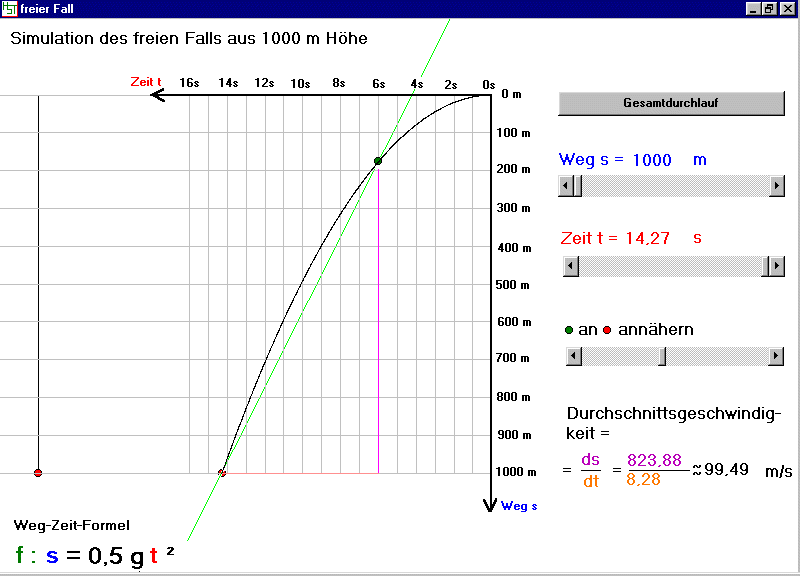Click the freier Fall title bar icon
The width and height of the screenshot is (800, 576).
9,9
